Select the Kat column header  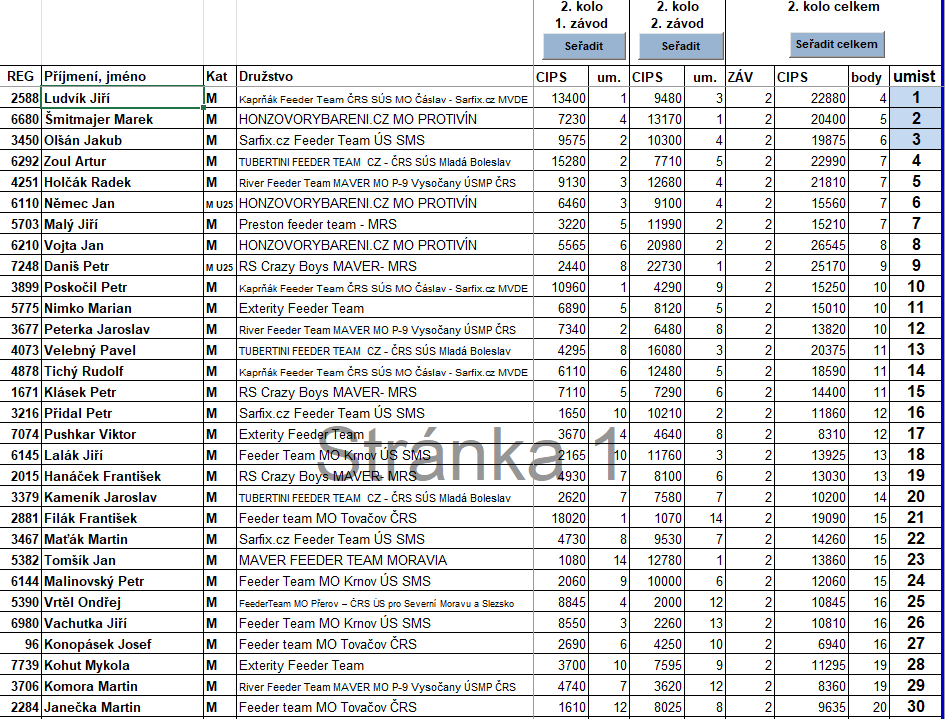pyautogui.click(x=220, y=77)
